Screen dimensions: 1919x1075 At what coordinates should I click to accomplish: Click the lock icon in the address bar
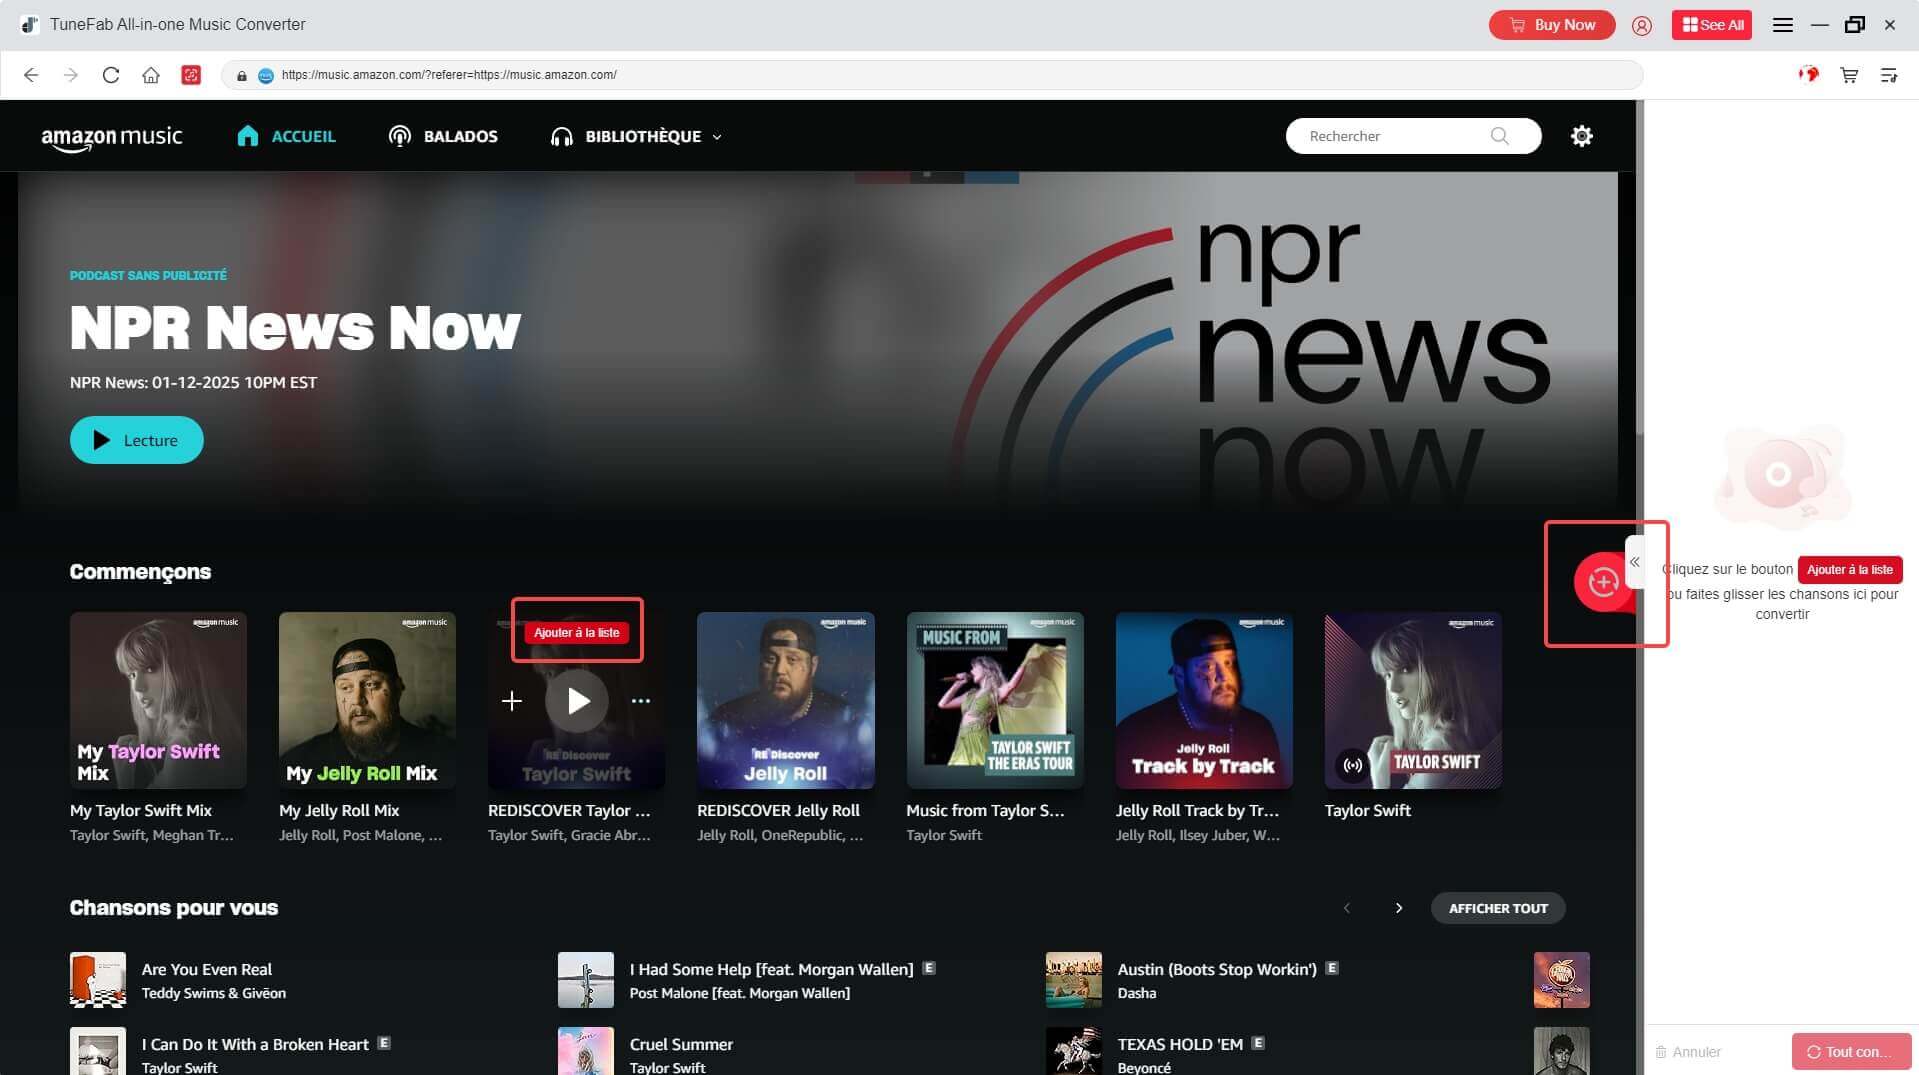(241, 75)
